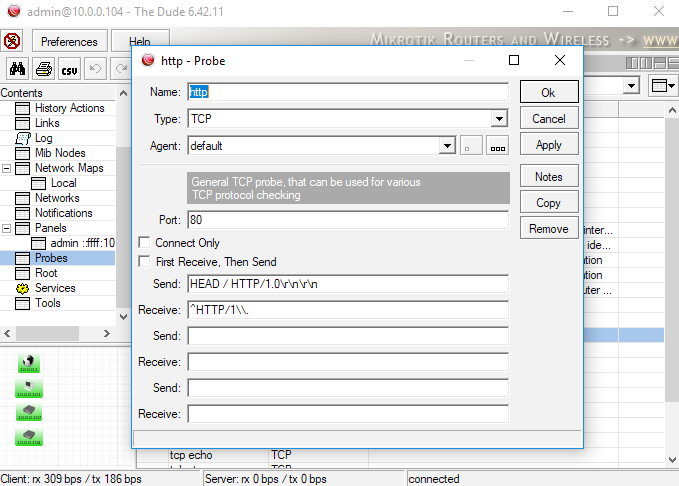
Task: Select the 10.0.0.101 device icon on map
Action: click(29, 388)
